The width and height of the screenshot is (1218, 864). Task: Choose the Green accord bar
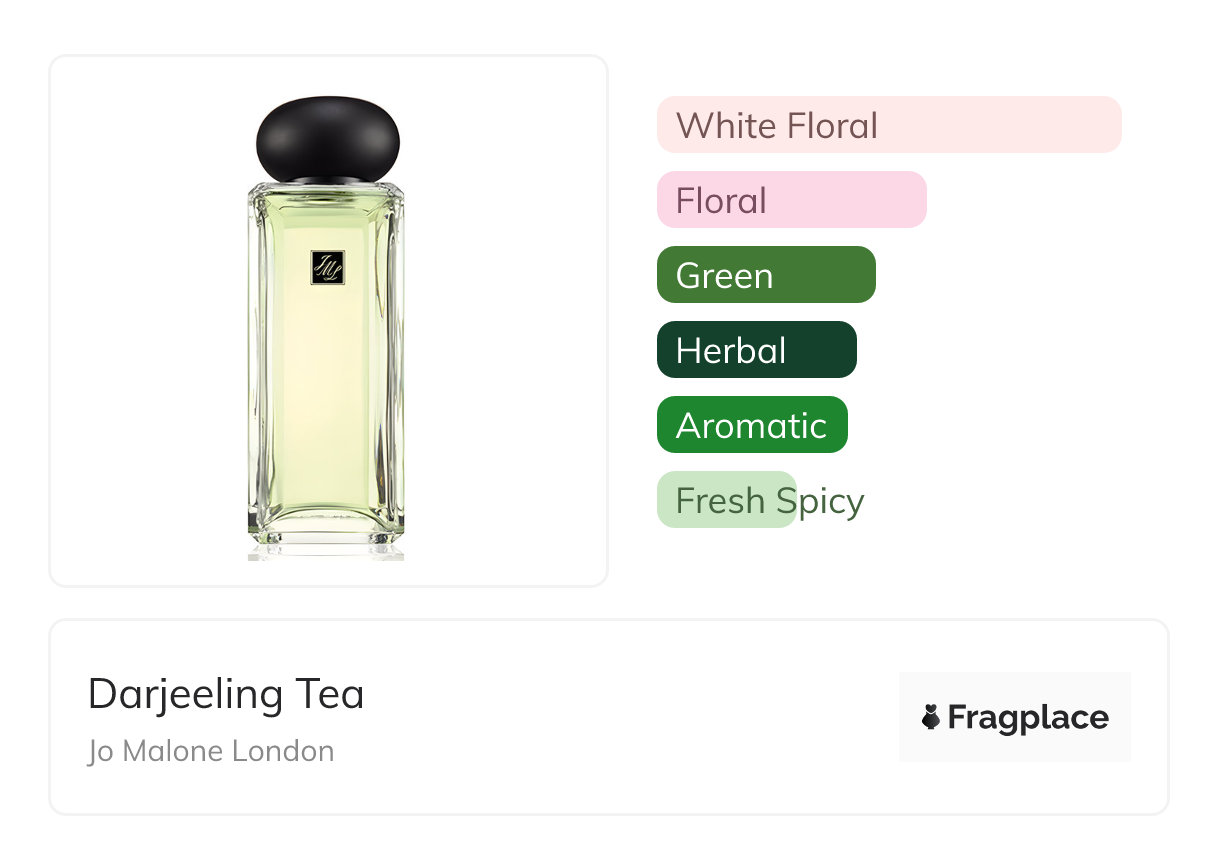765,275
